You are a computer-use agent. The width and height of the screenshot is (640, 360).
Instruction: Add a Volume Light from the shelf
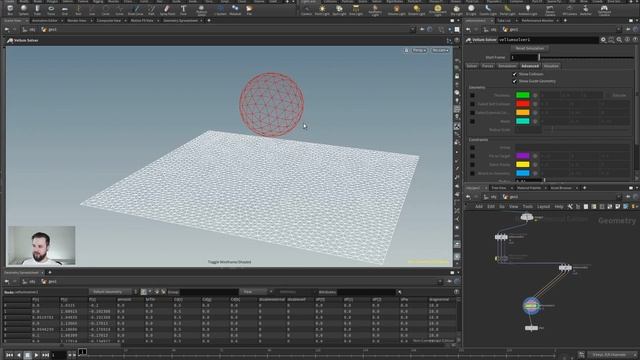pyautogui.click(x=396, y=10)
